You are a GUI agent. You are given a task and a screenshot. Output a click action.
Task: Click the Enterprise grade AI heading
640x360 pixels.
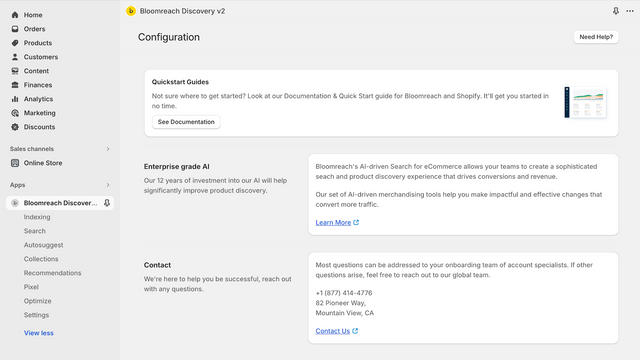(x=176, y=167)
